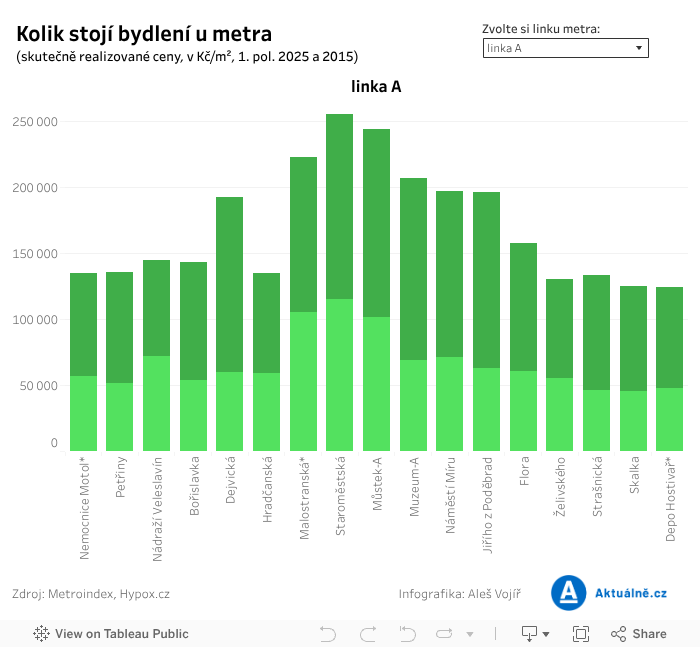This screenshot has width=700, height=647.
Task: Click the 'Můstek-A' axis label
Action: click(x=377, y=483)
